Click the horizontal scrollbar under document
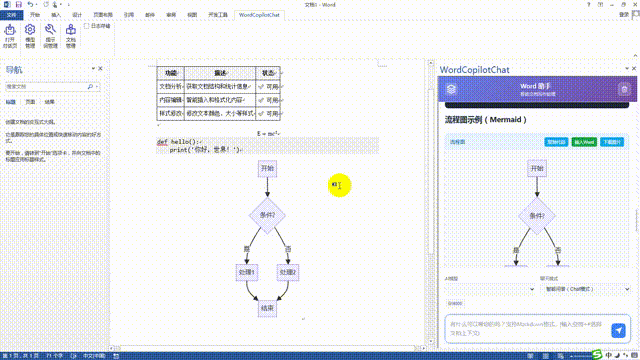Image resolution: width=640 pixels, height=360 pixels. (x=267, y=348)
